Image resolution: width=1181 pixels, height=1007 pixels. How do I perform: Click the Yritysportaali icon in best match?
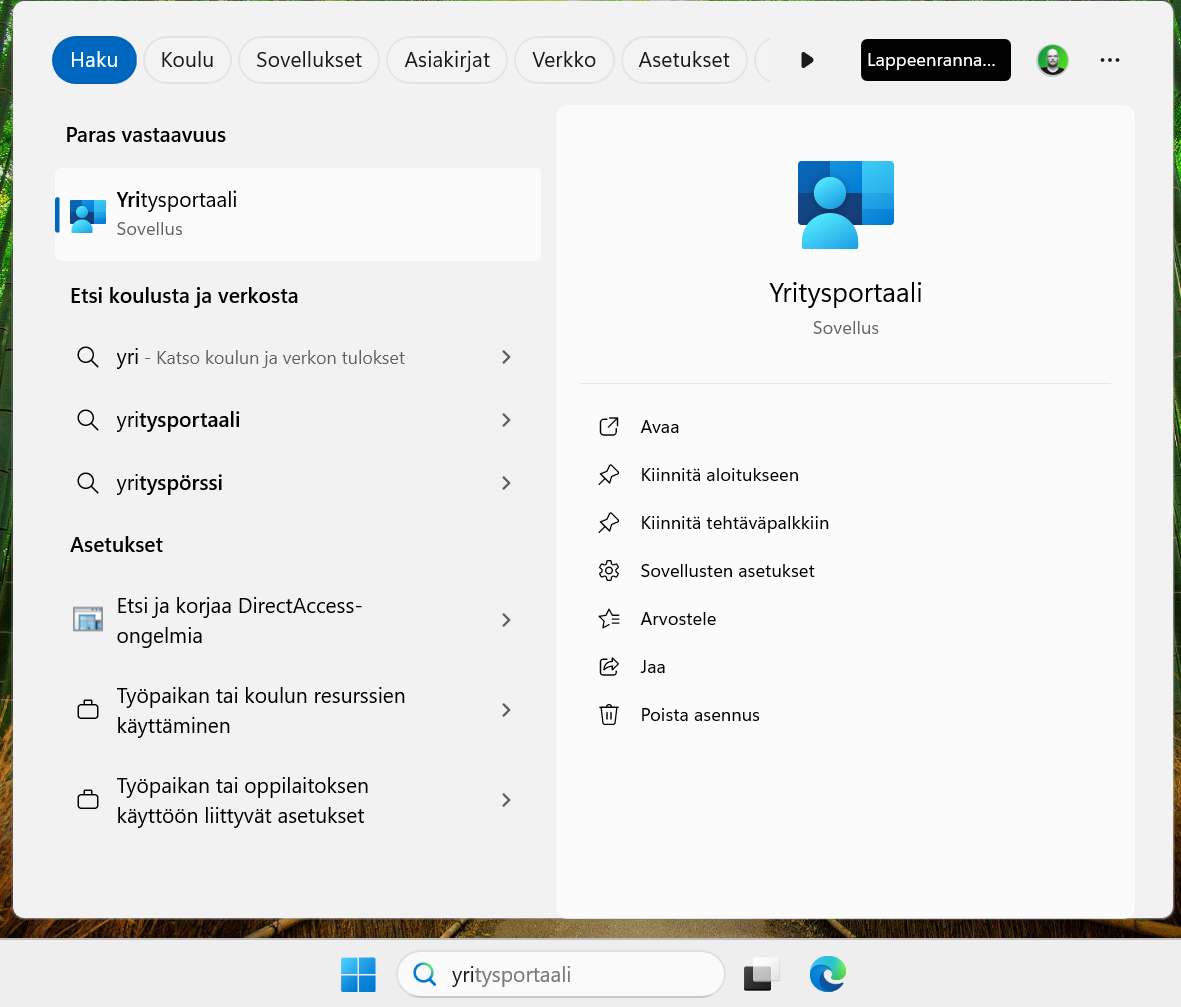[x=88, y=215]
